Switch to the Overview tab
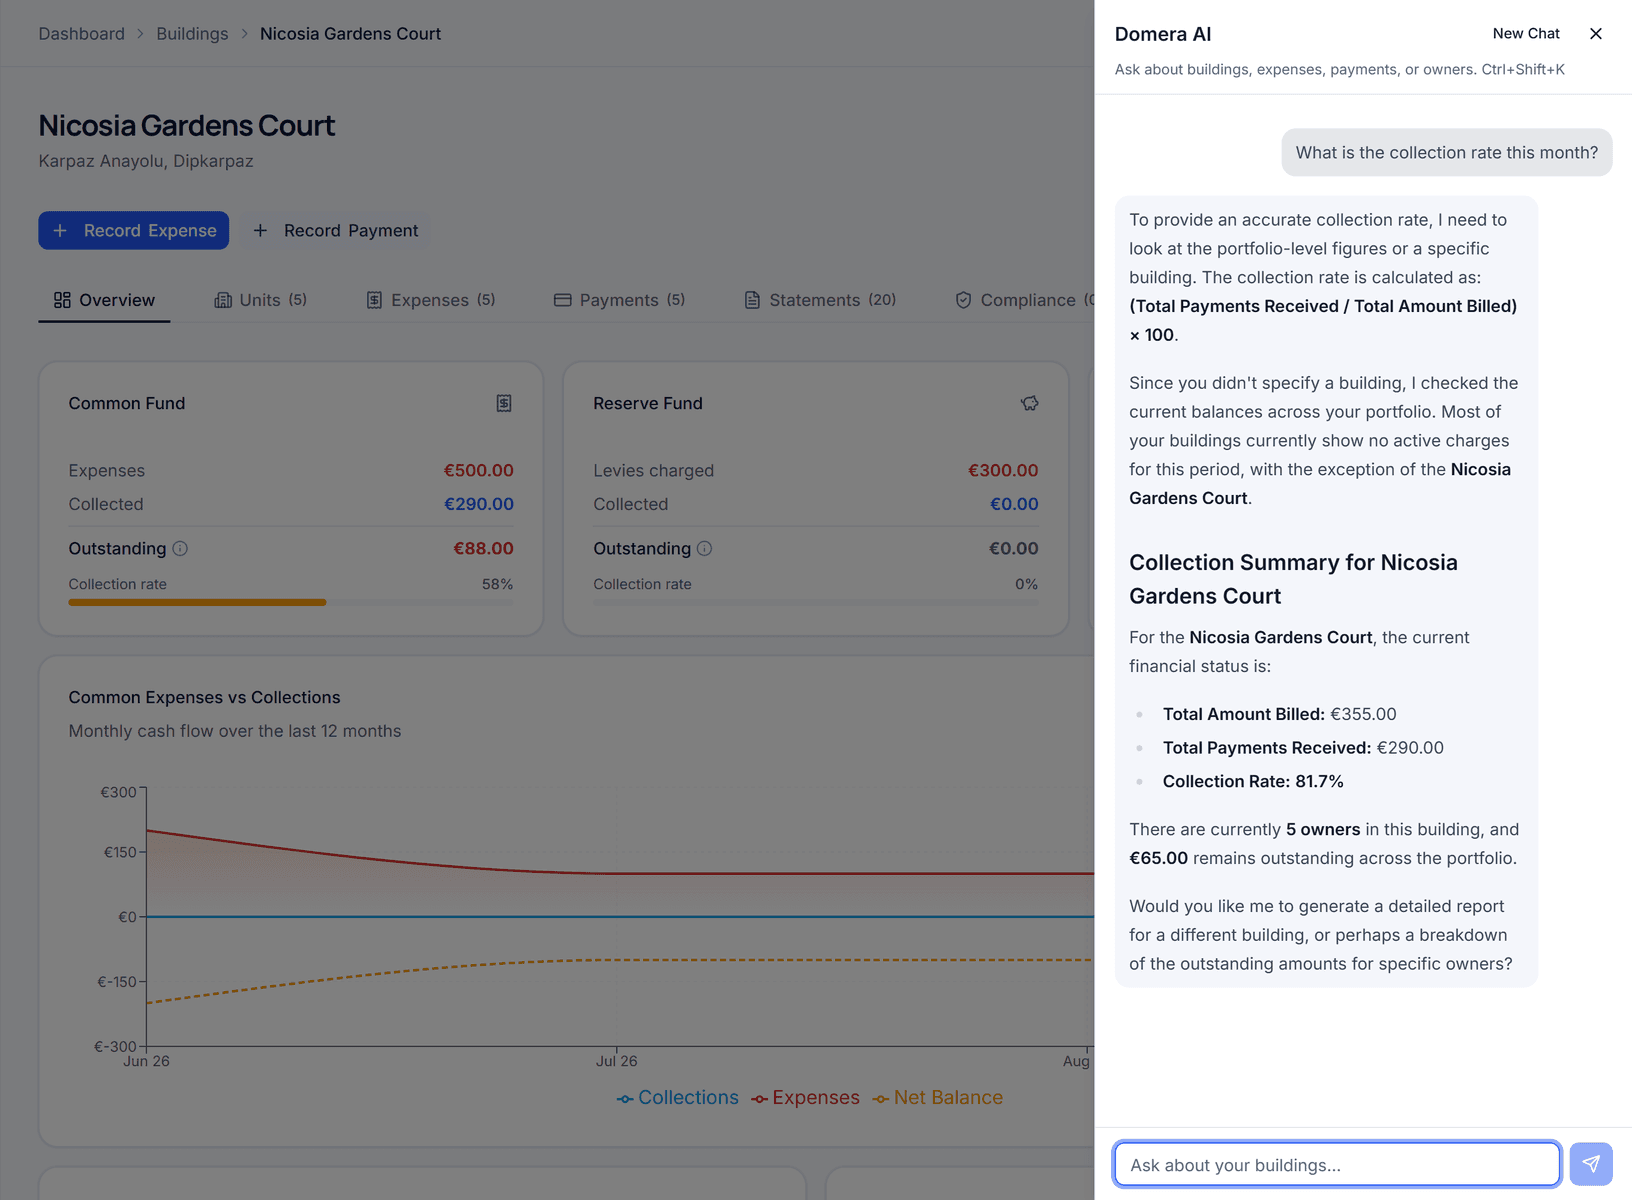Screen dimensions: 1632x1200 104,300
